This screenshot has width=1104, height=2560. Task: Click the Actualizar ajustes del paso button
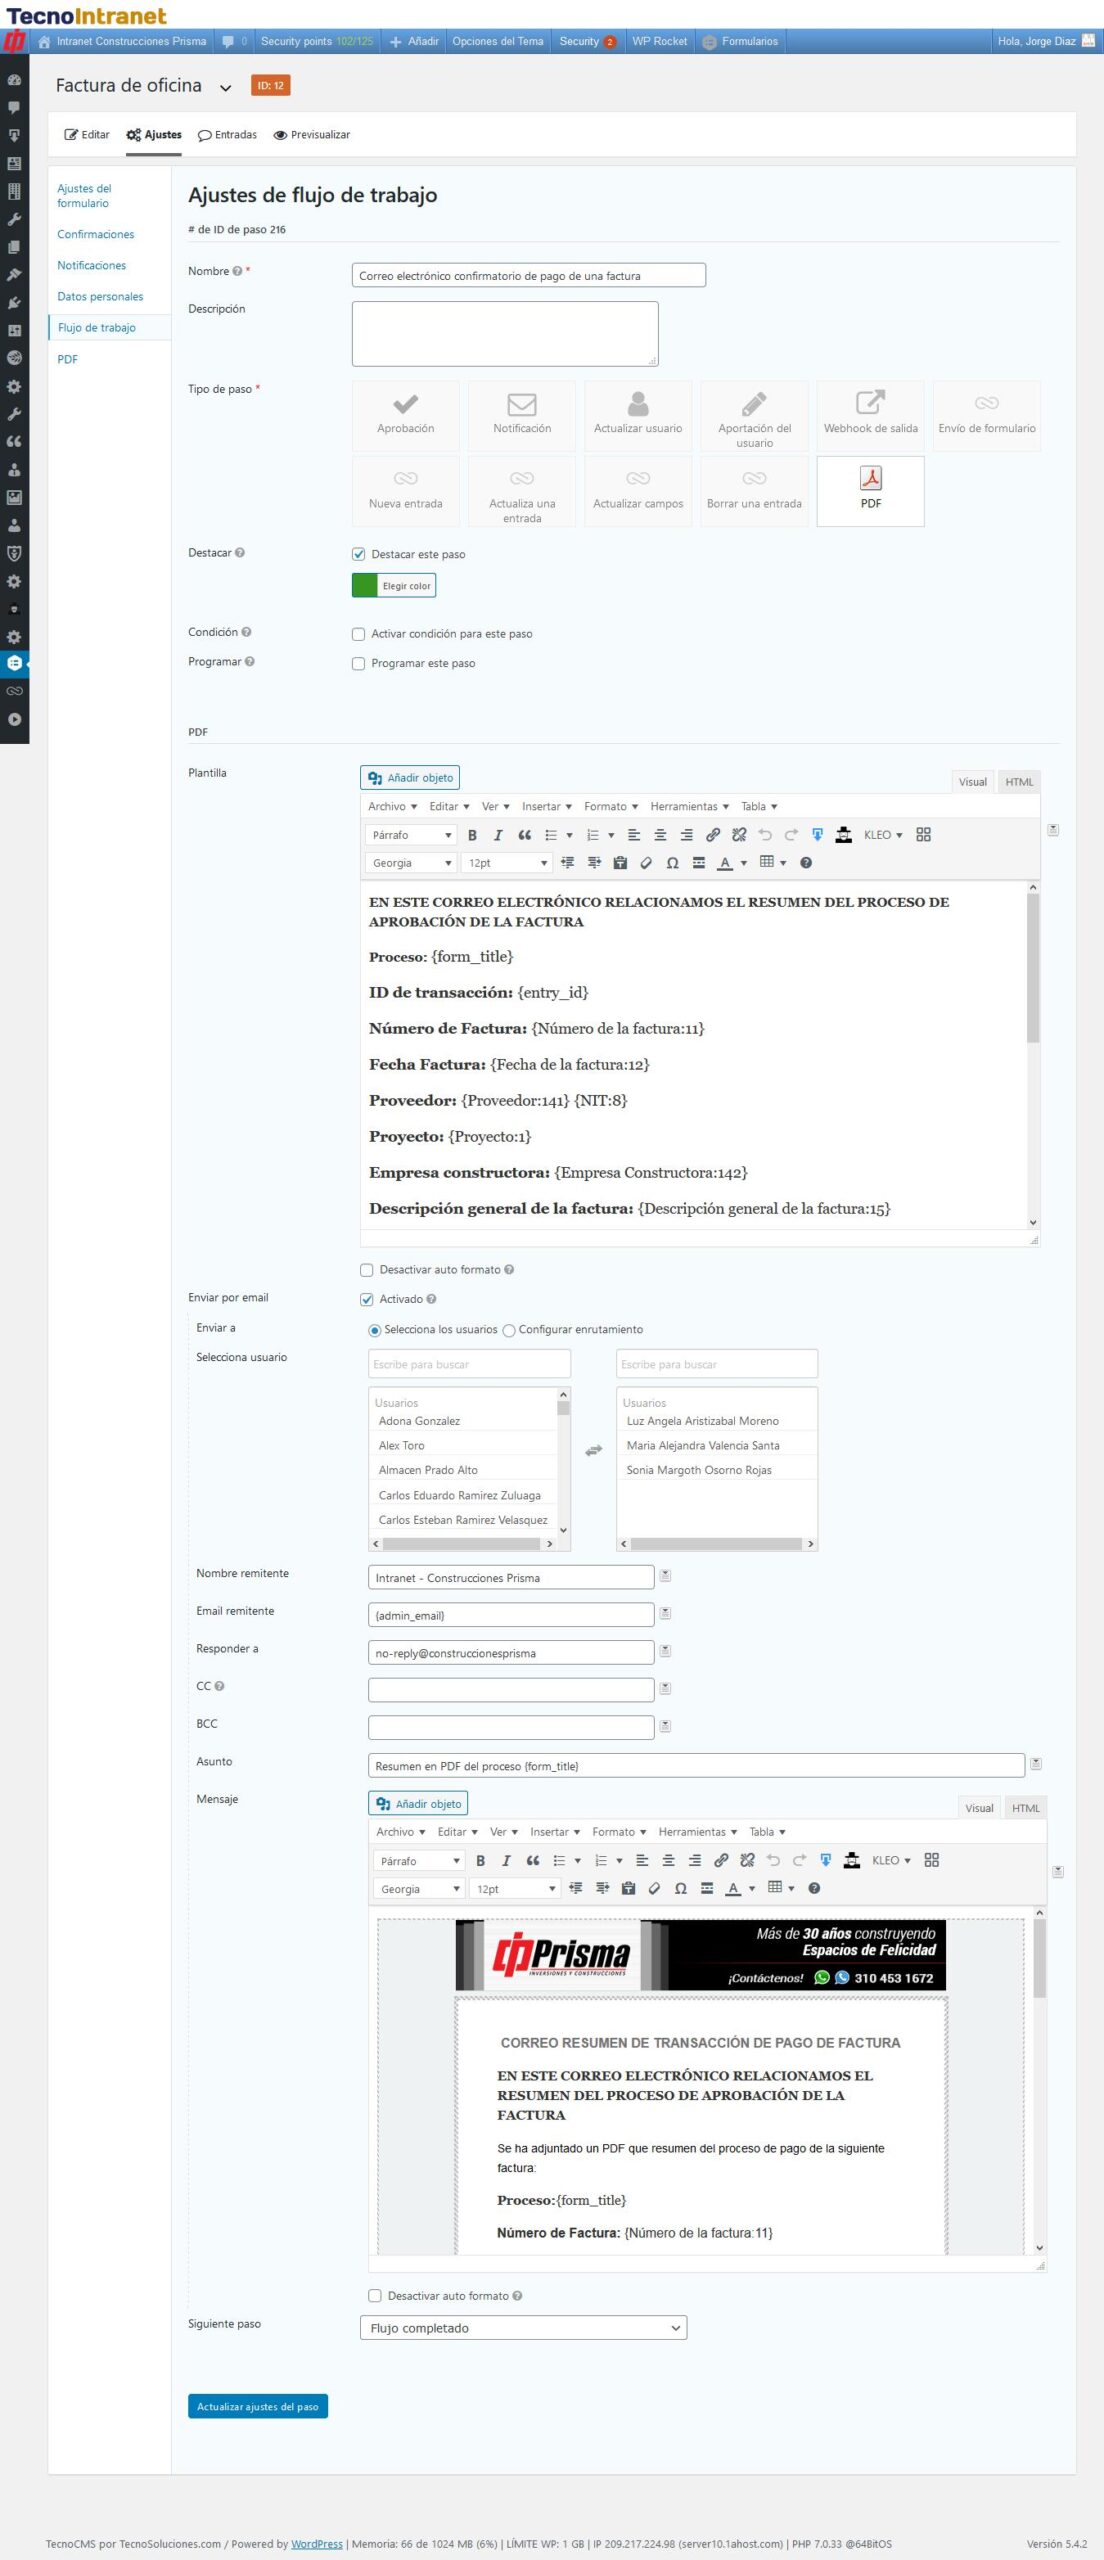(x=257, y=2406)
